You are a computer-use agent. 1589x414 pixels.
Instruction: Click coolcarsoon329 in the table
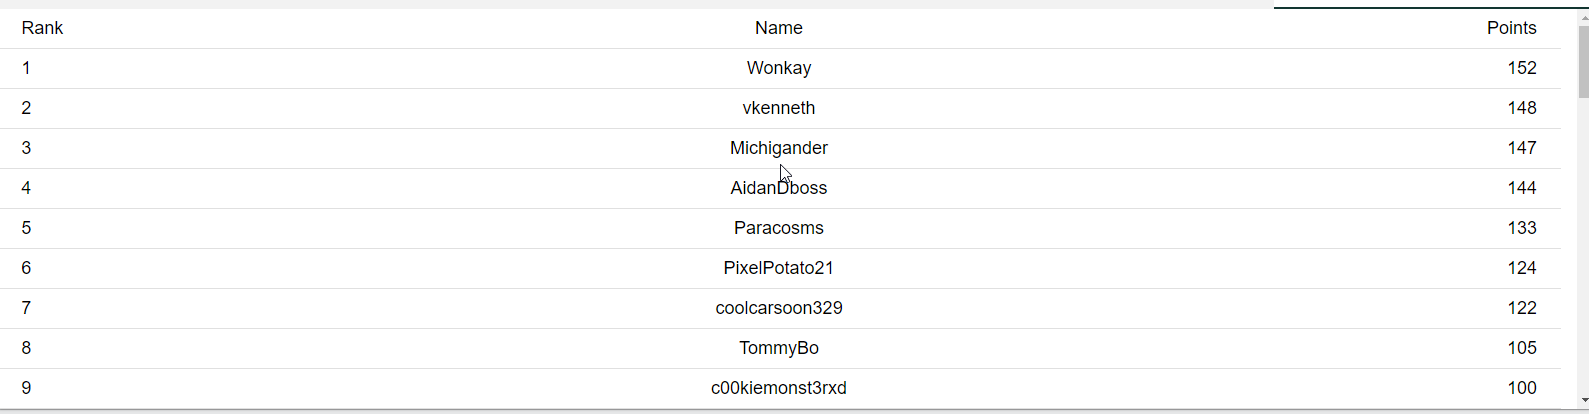779,308
